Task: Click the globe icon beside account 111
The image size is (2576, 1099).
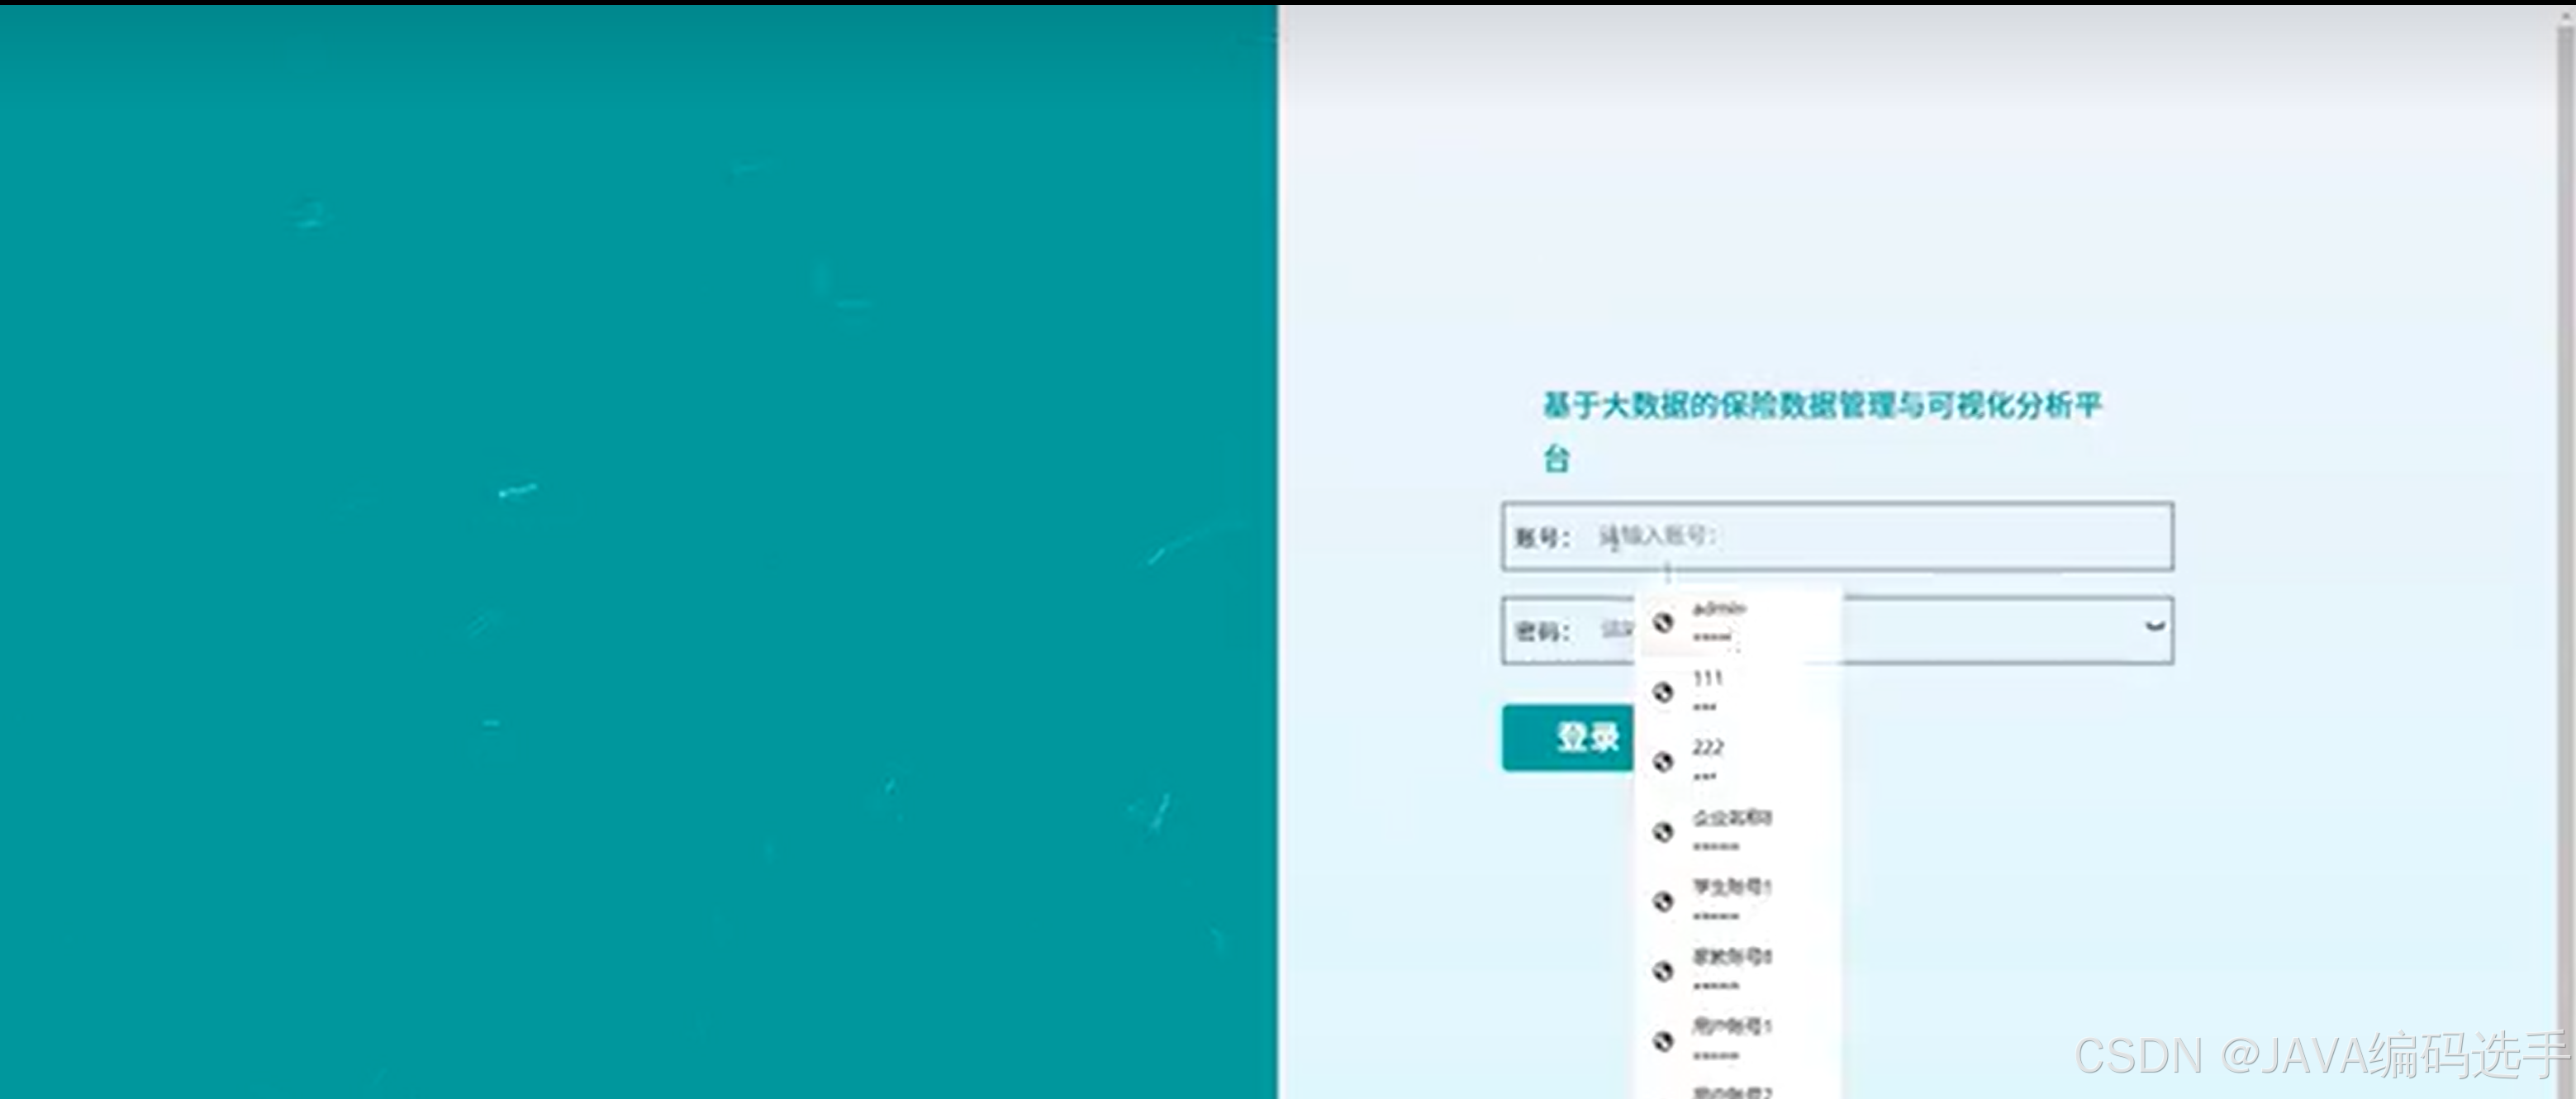Action: [1664, 692]
